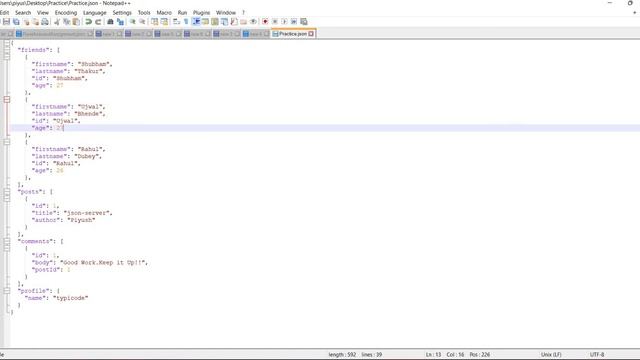Close the Practice.json tab with its X

coord(311,34)
